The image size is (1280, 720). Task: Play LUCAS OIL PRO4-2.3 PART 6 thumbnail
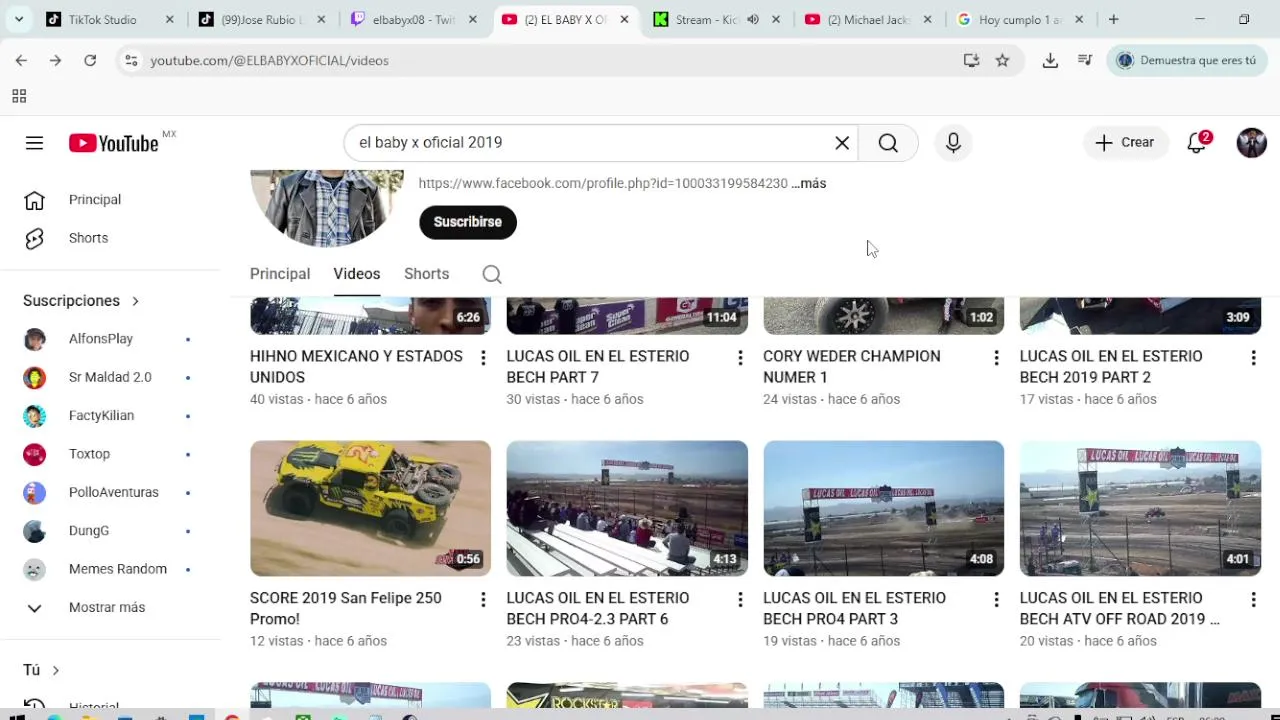[x=627, y=508]
